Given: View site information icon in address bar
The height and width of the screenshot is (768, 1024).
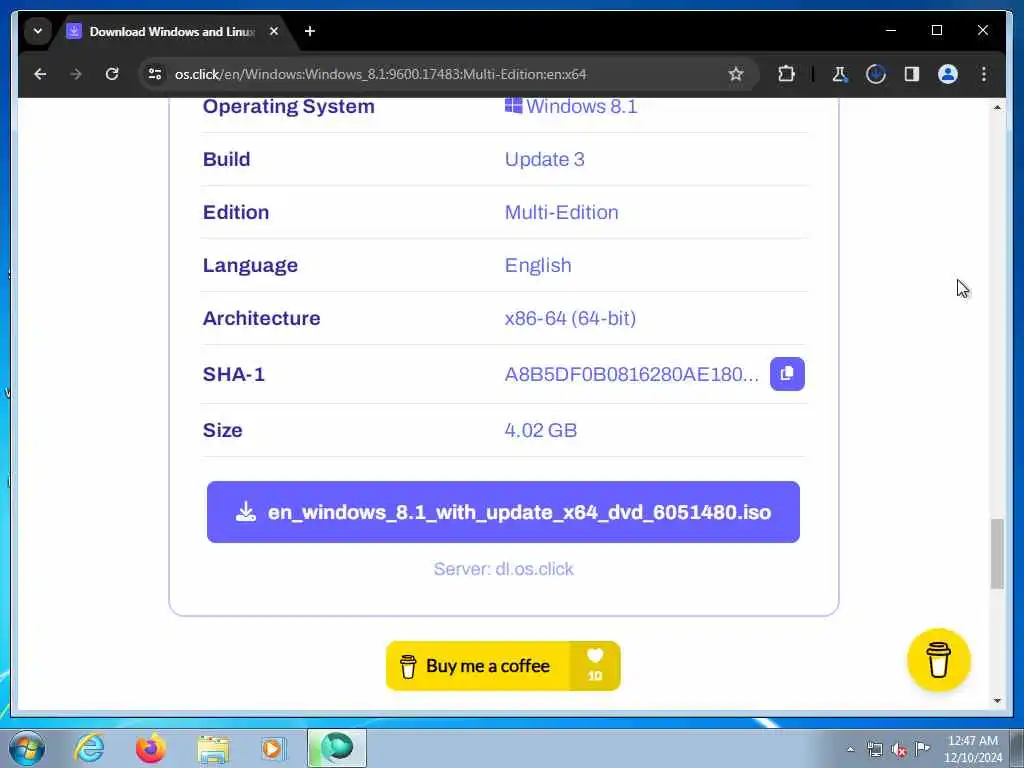Looking at the screenshot, I should 155,74.
